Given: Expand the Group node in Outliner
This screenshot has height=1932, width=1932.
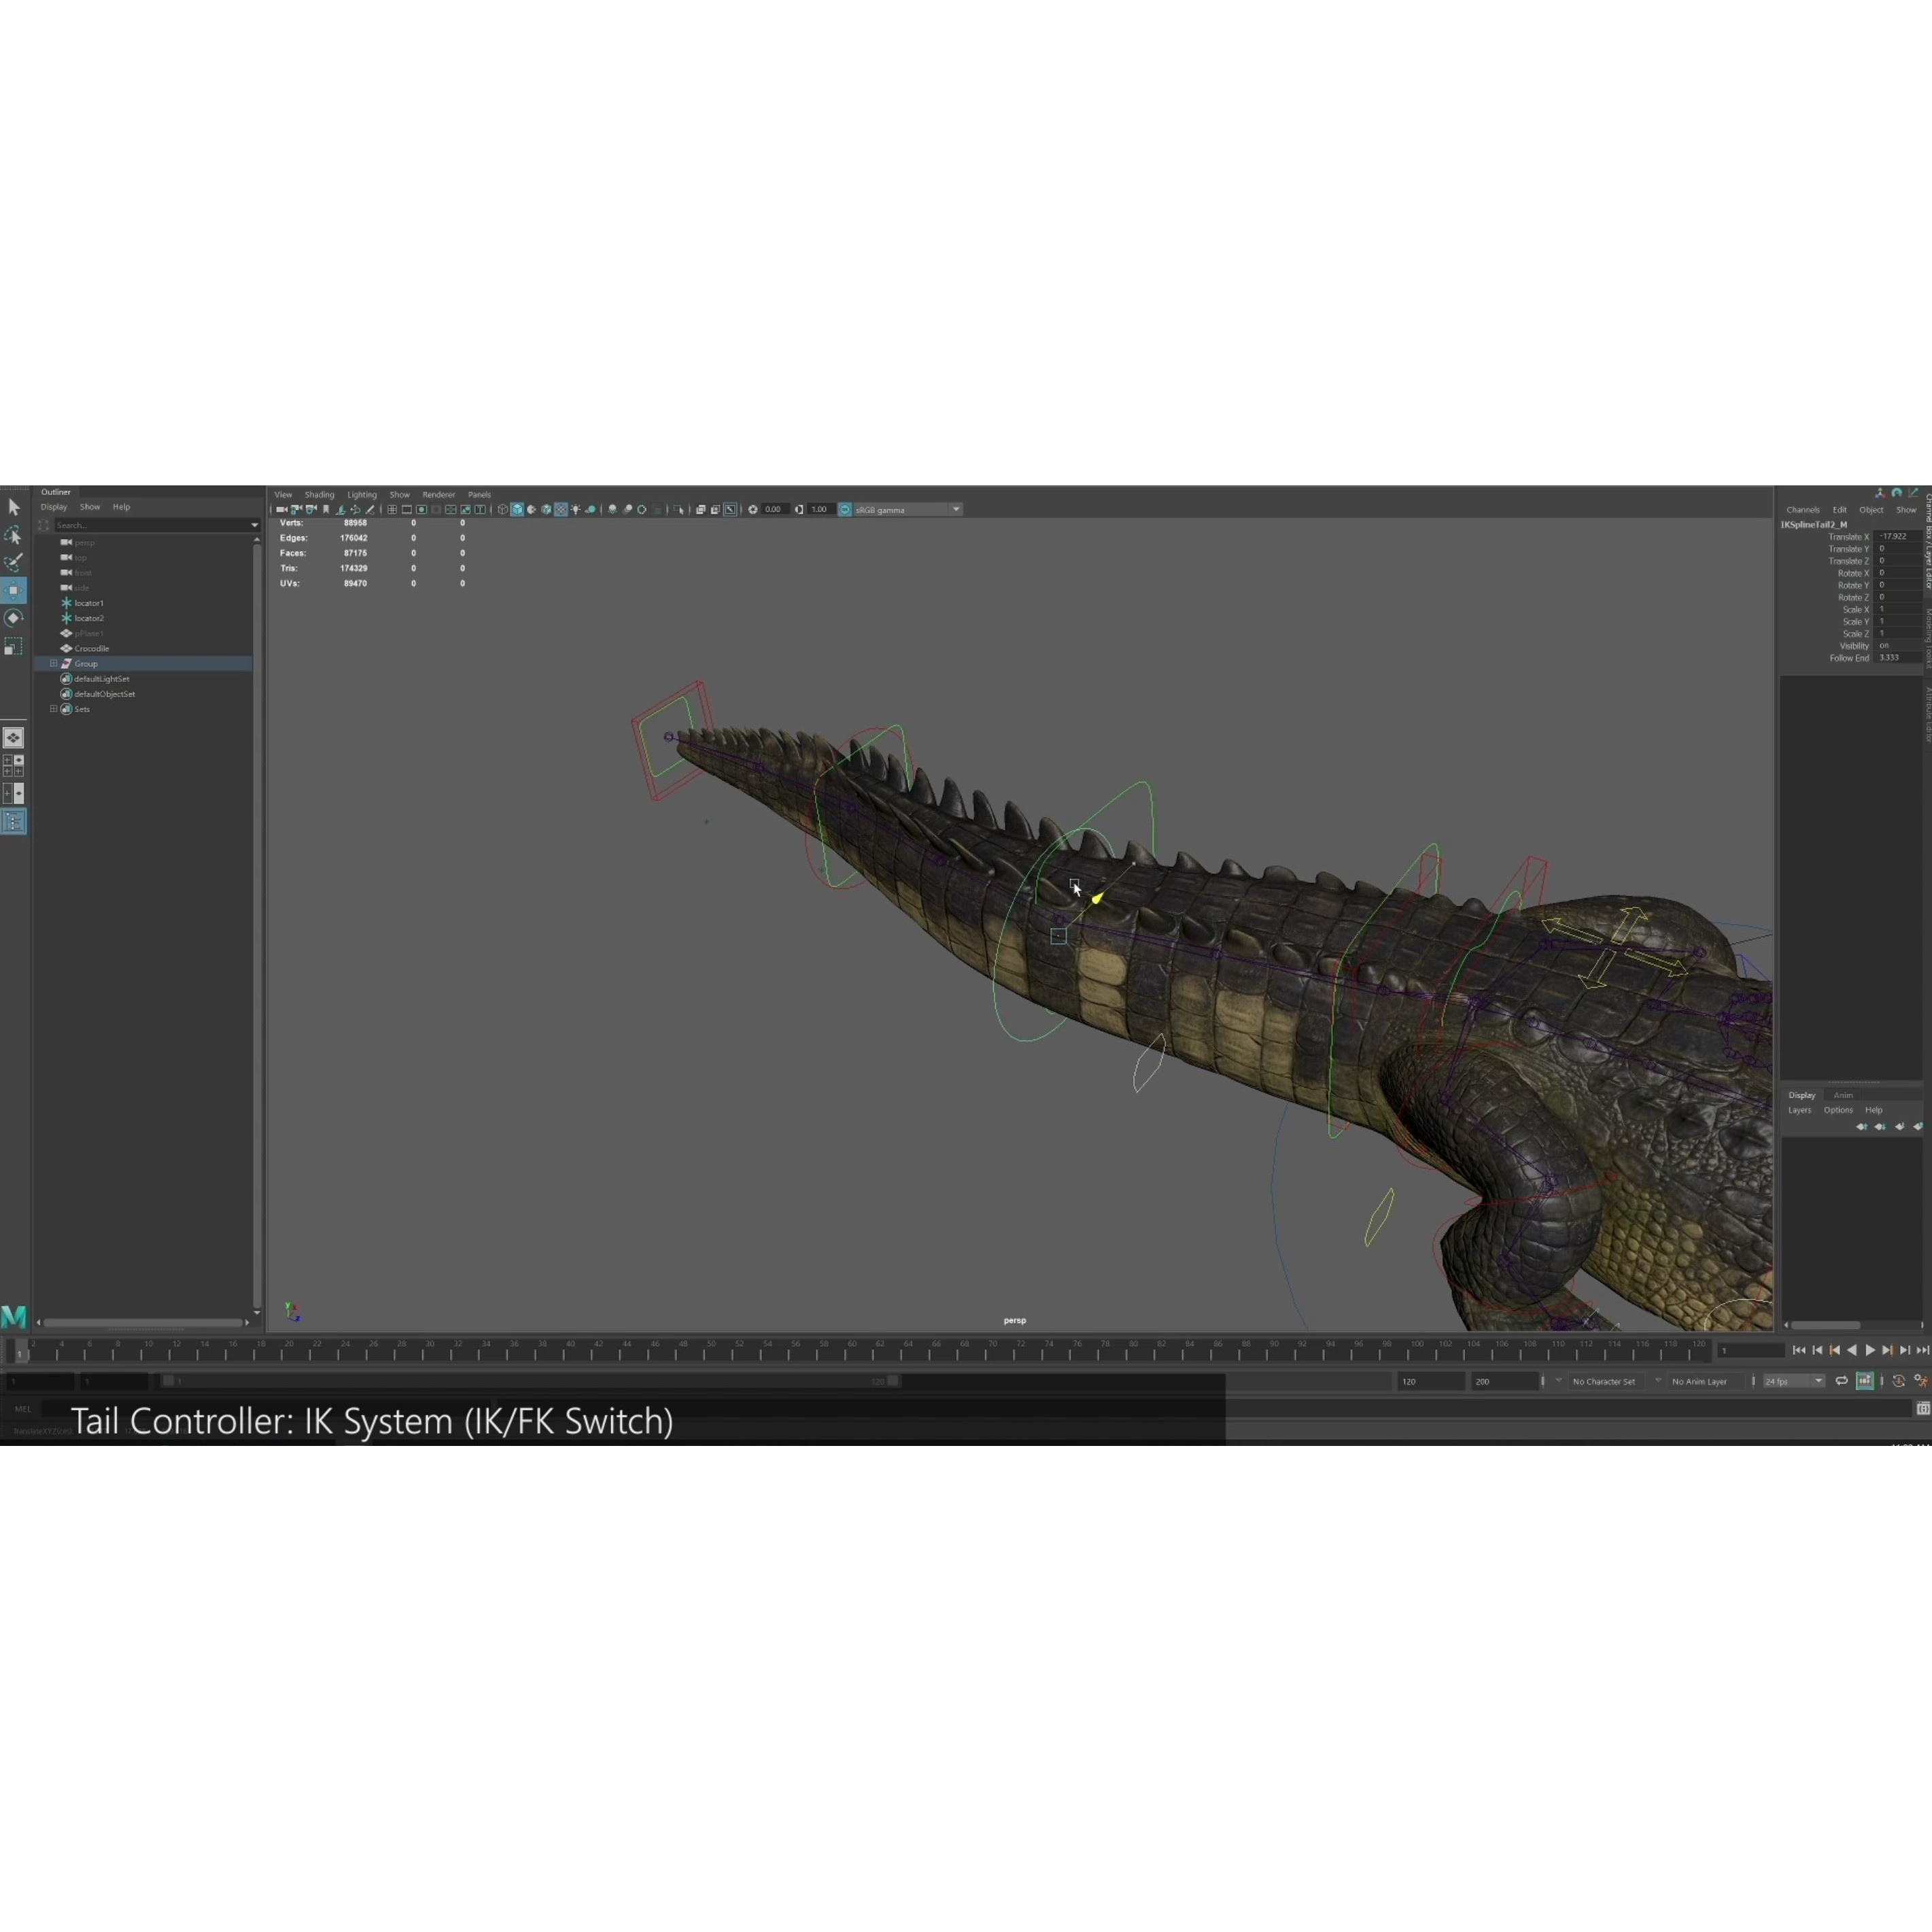Looking at the screenshot, I should coord(53,664).
